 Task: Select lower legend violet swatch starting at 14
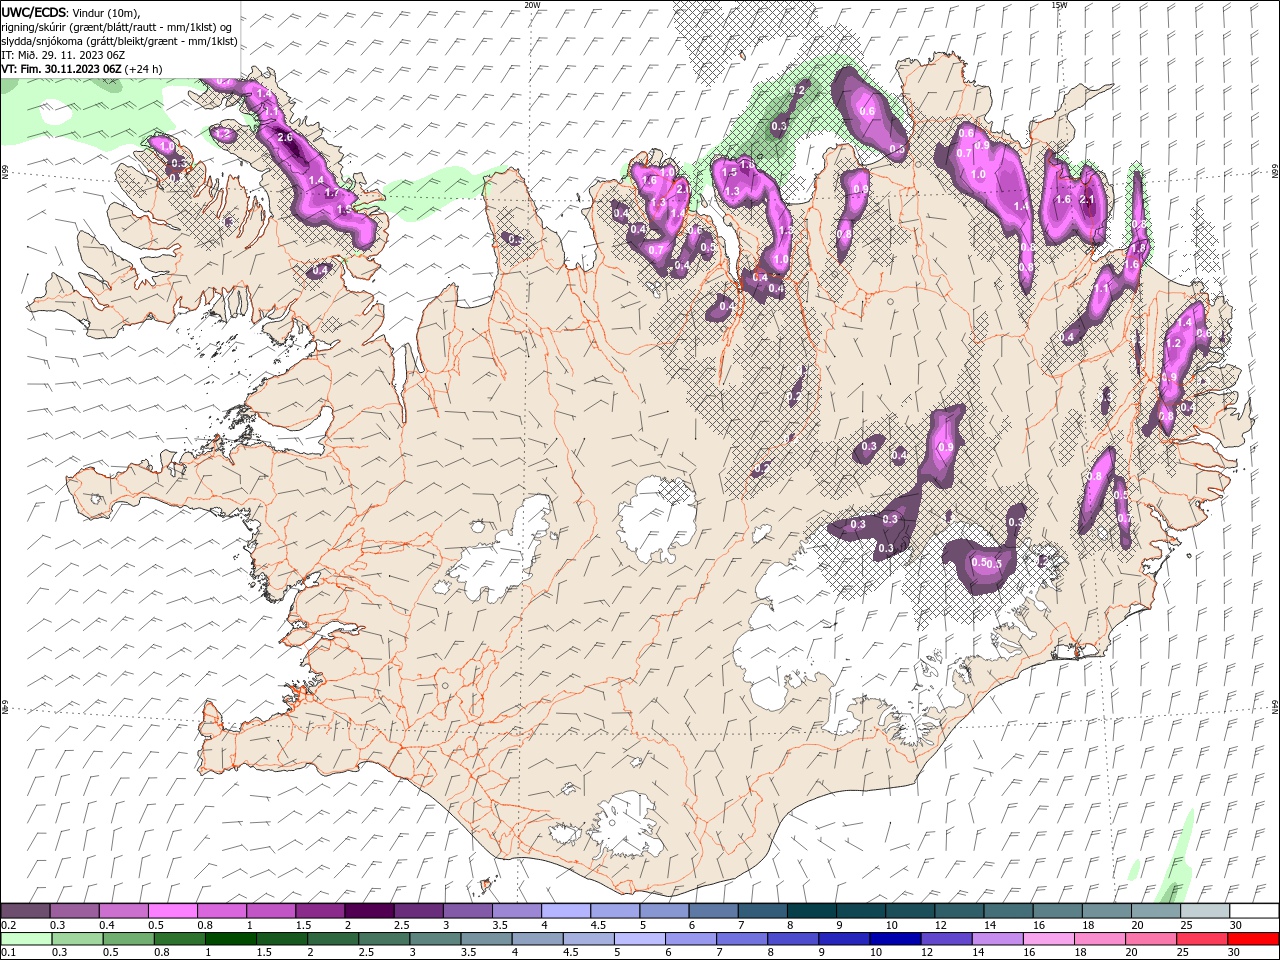[997, 939]
